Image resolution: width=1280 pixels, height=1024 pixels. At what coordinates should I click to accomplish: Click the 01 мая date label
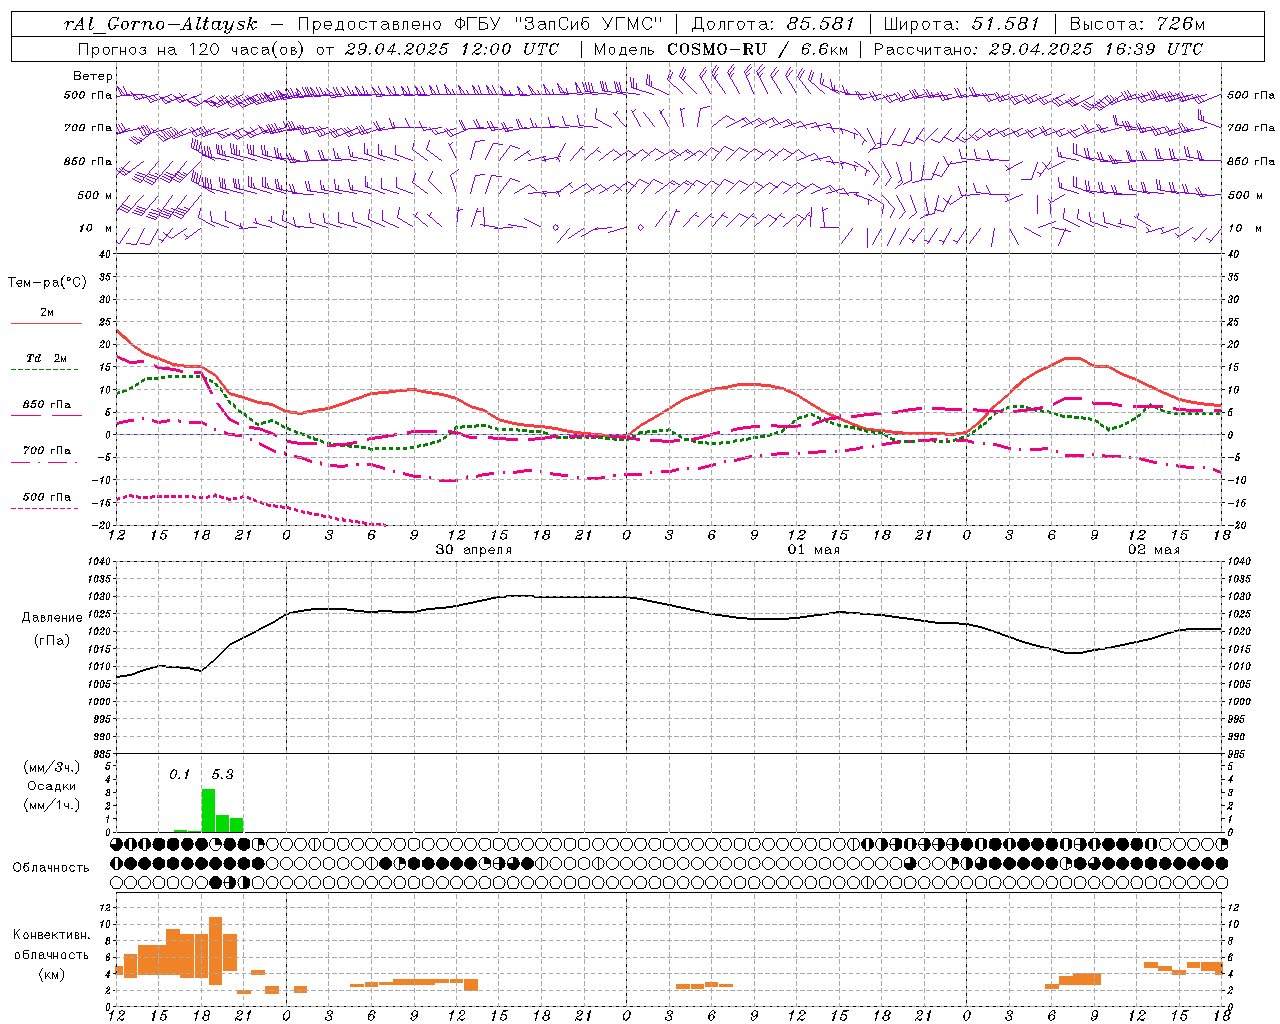tap(814, 550)
